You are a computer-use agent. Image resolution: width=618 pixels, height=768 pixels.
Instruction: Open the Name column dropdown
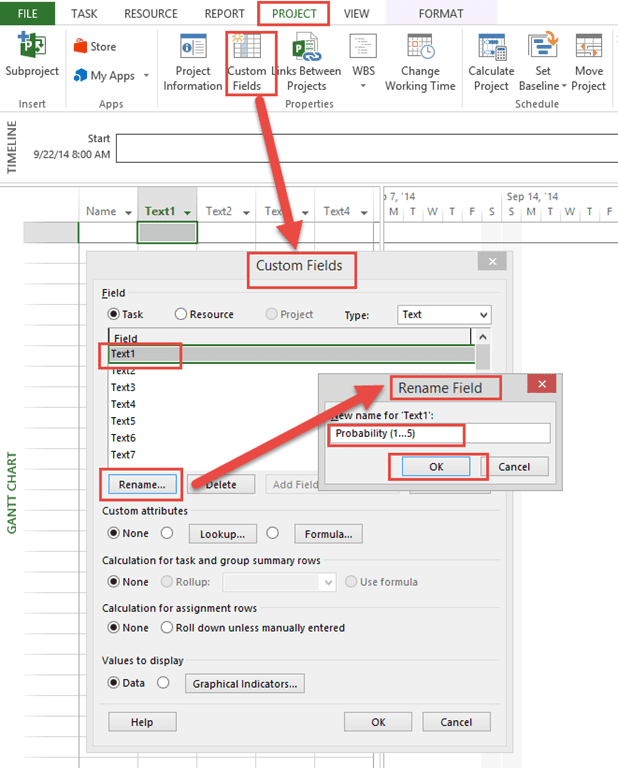coord(128,213)
